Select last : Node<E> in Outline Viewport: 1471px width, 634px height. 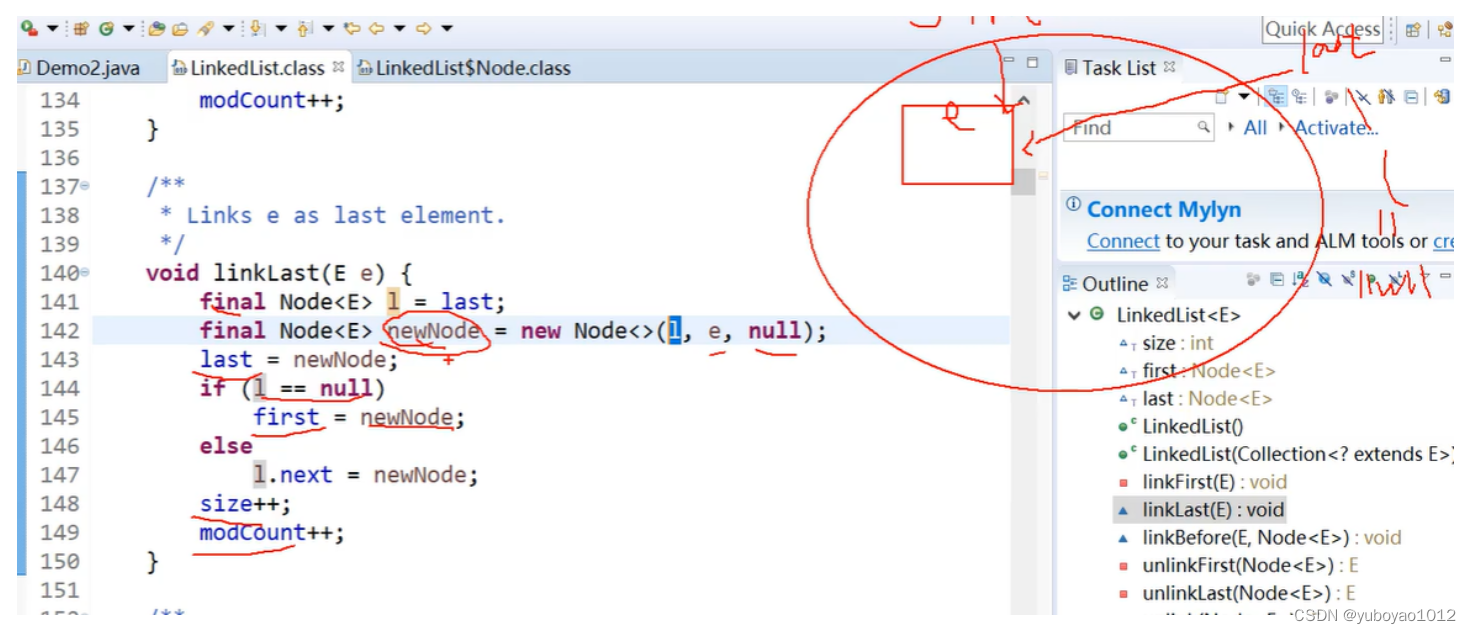click(1194, 399)
